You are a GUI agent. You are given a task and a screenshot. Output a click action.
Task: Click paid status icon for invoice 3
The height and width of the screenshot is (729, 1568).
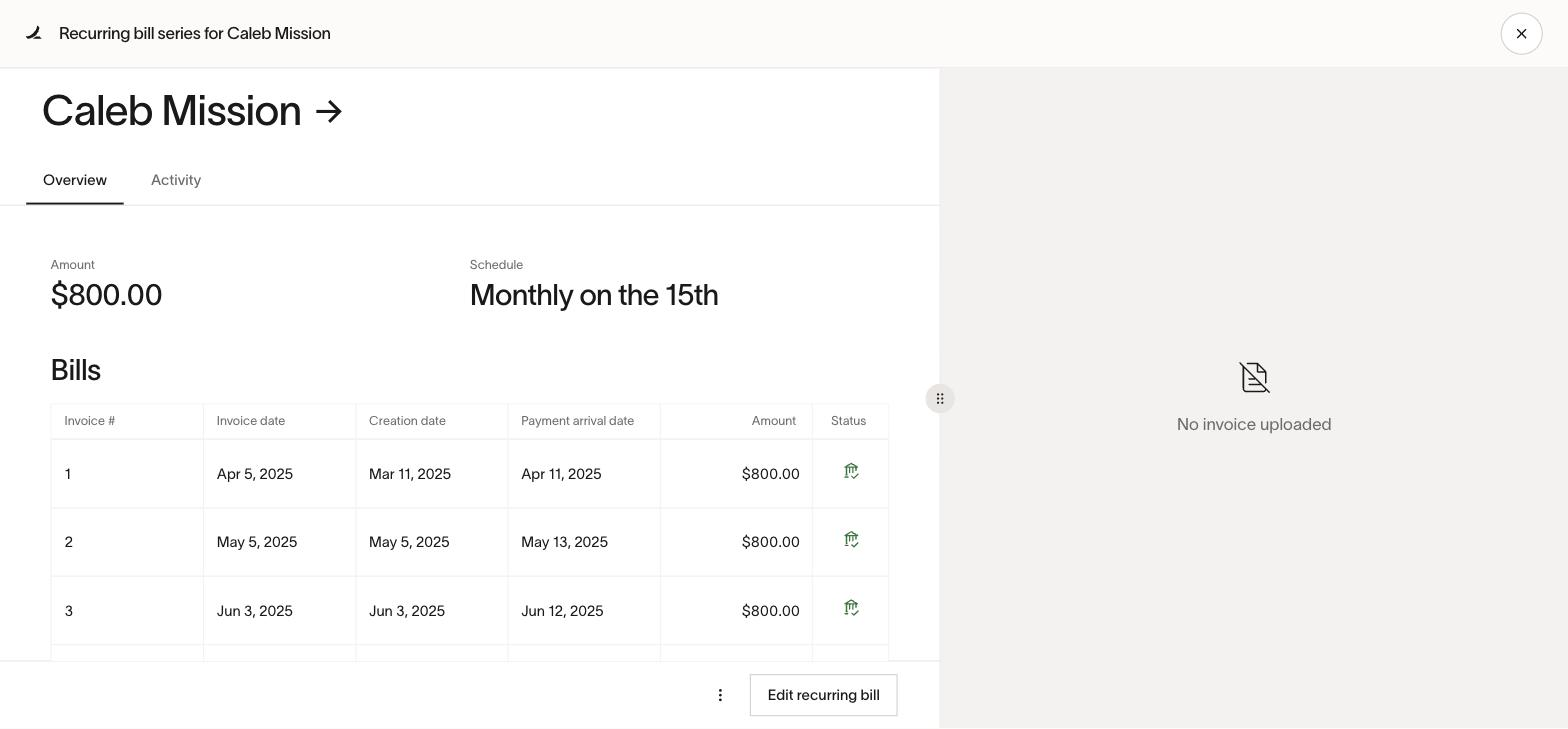(x=851, y=608)
